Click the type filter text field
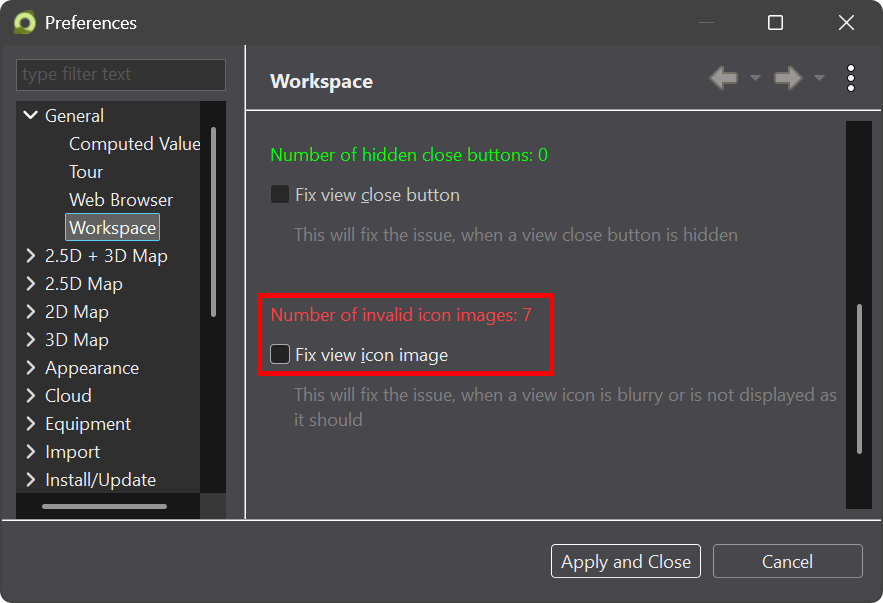This screenshot has width=883, height=603. coord(120,75)
